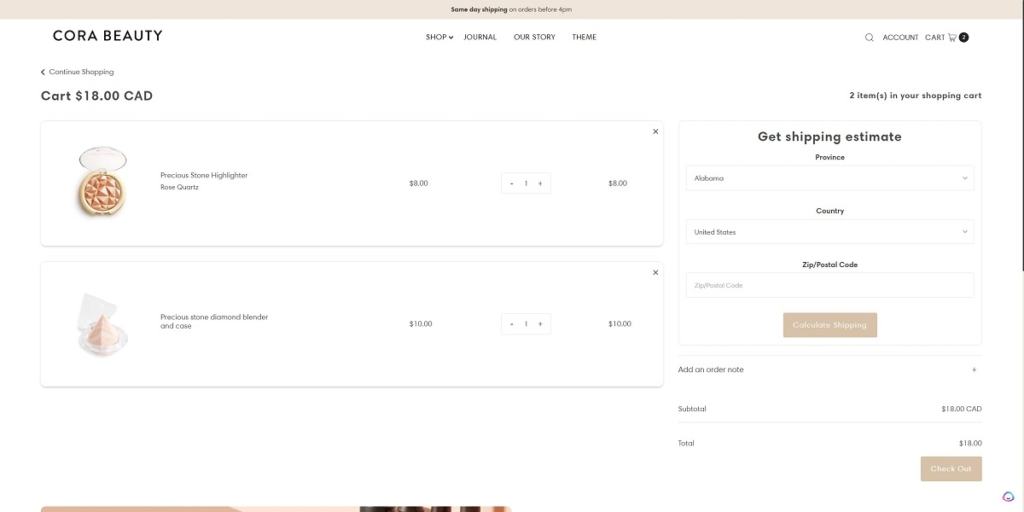Image resolution: width=1024 pixels, height=512 pixels.
Task: Increase Precious Stone Highlighter quantity with plus
Action: tap(540, 183)
